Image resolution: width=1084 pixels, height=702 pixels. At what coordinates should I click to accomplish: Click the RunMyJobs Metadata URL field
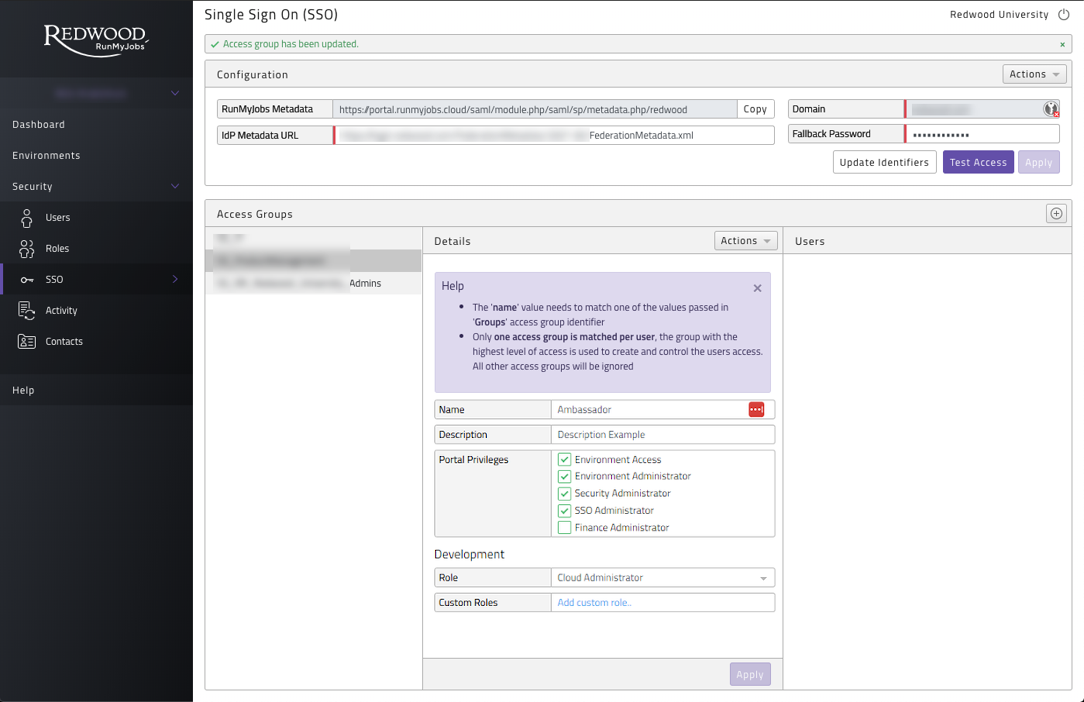pos(535,109)
